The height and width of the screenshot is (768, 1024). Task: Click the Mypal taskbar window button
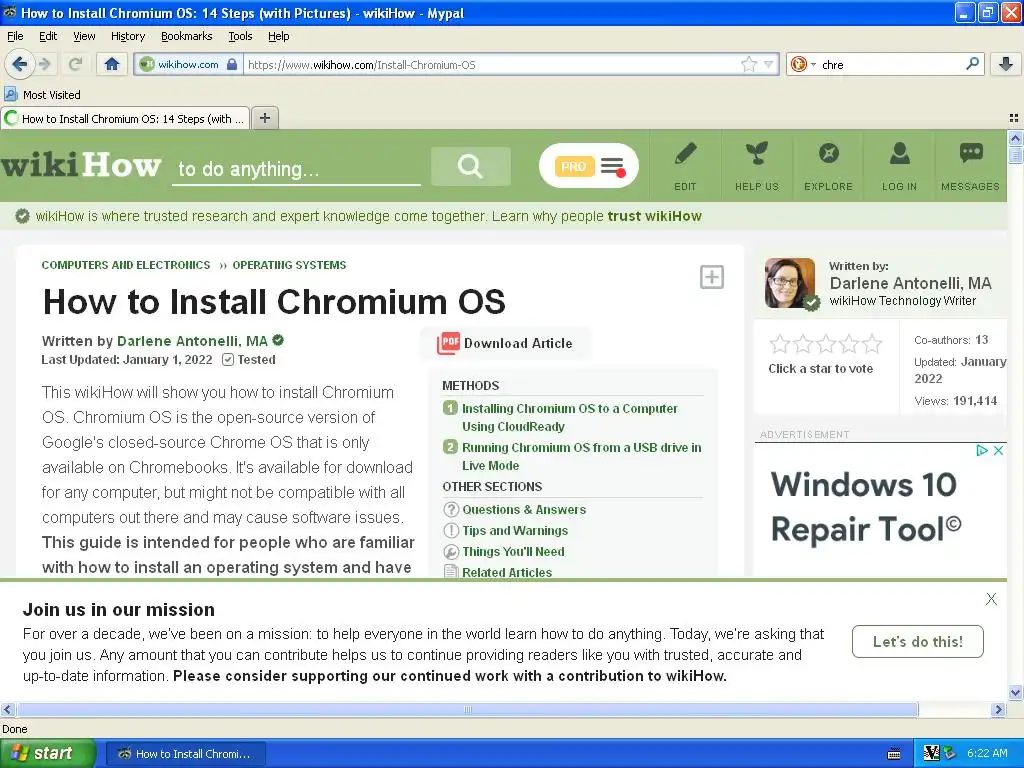pyautogui.click(x=185, y=754)
